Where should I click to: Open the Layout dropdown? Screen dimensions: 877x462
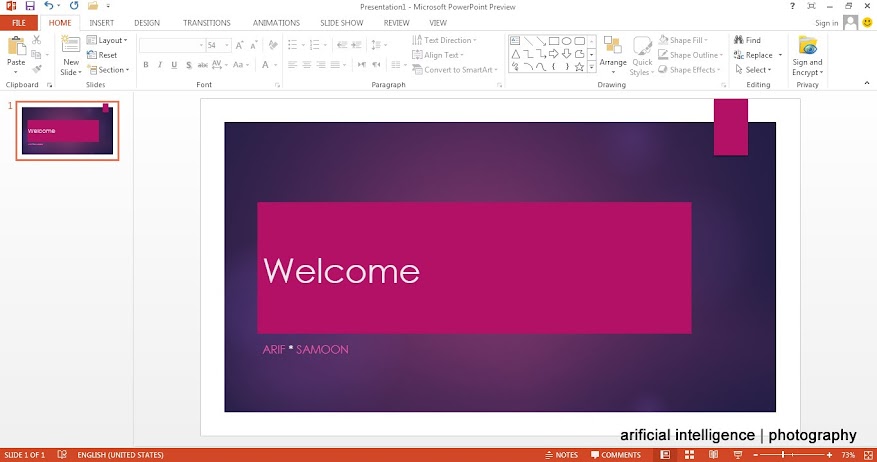click(x=107, y=40)
